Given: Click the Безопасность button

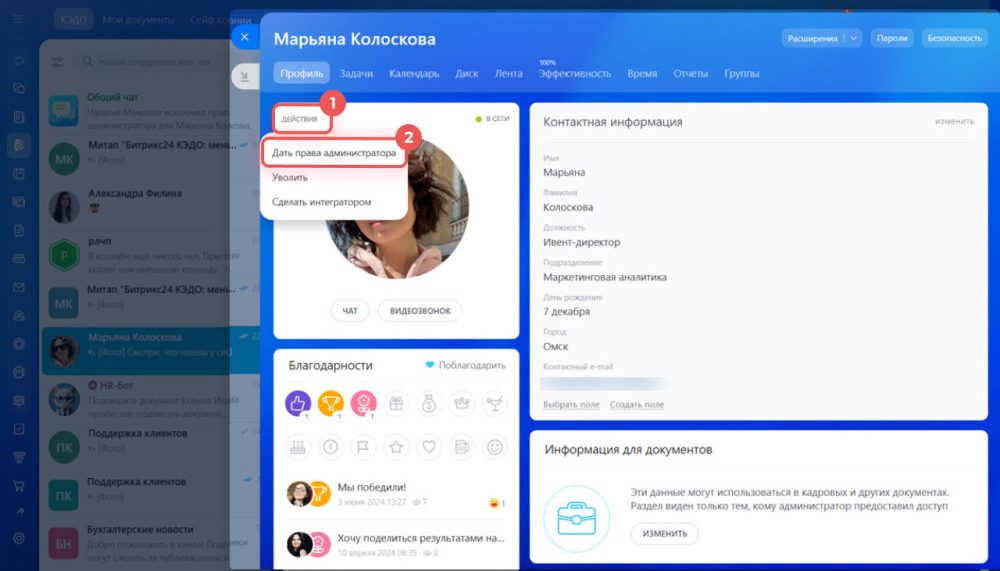Looking at the screenshot, I should (x=954, y=38).
